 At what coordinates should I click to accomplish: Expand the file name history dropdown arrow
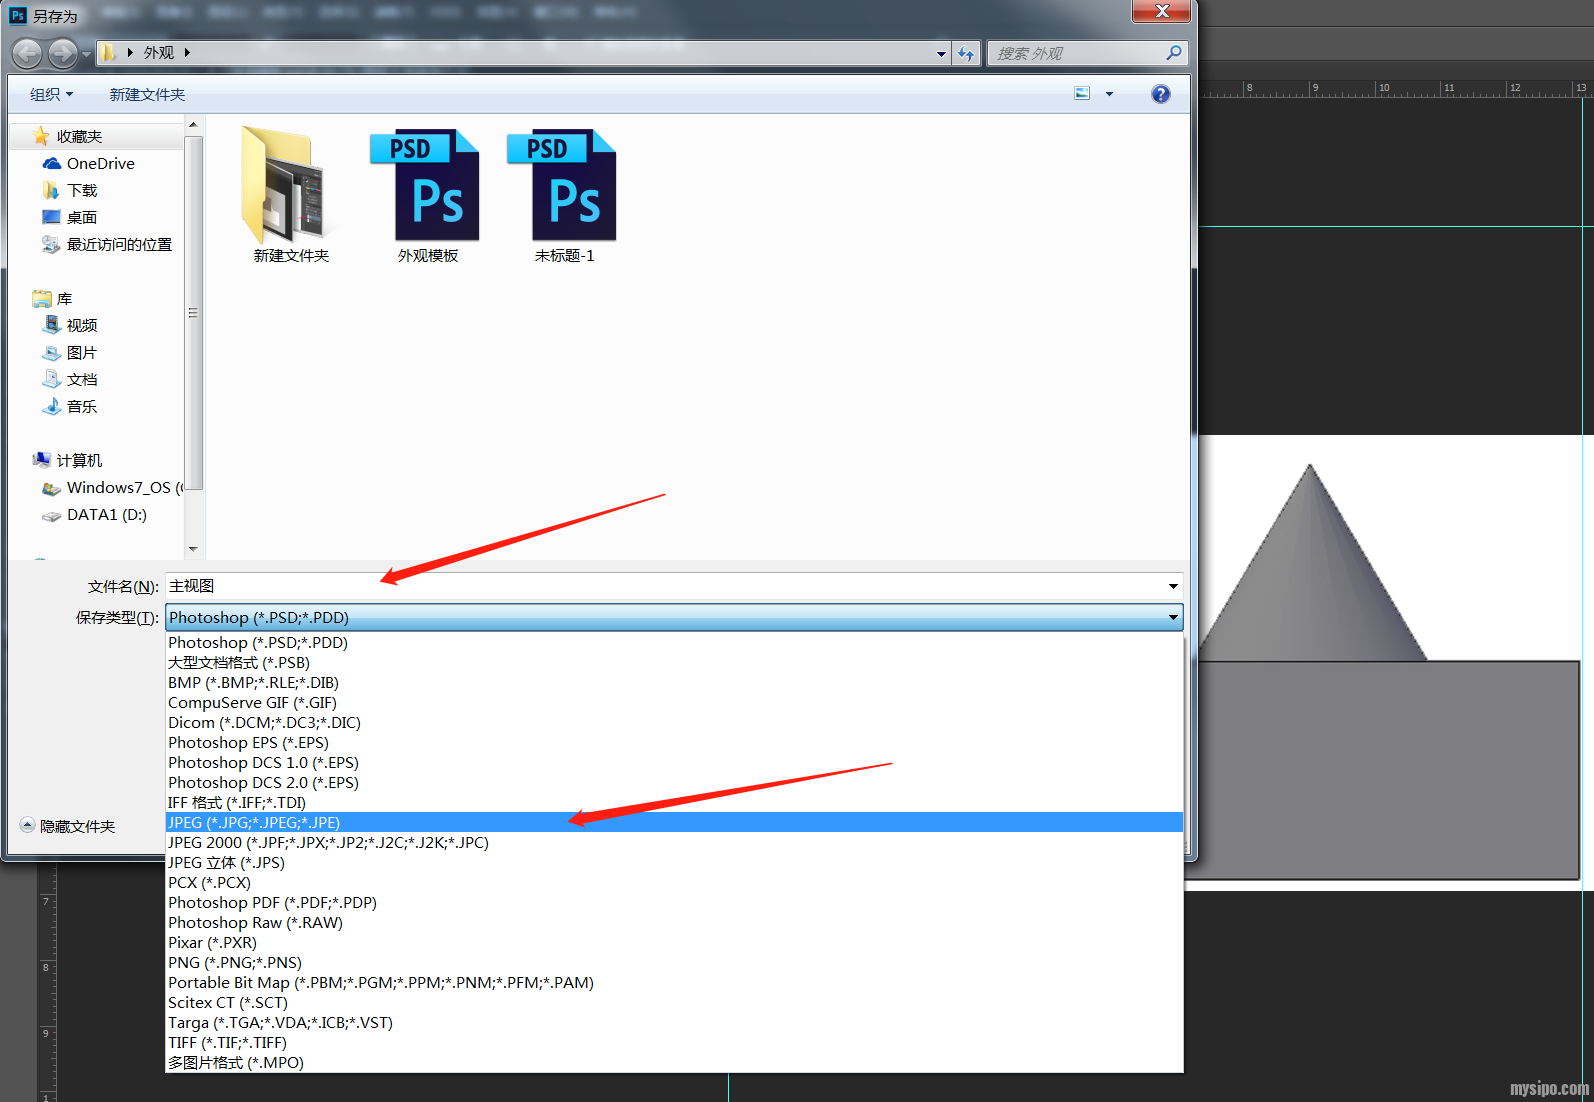[x=1173, y=586]
